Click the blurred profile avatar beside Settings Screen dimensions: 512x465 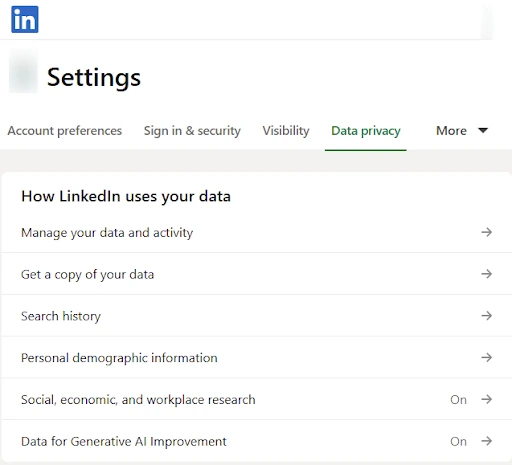point(23,71)
